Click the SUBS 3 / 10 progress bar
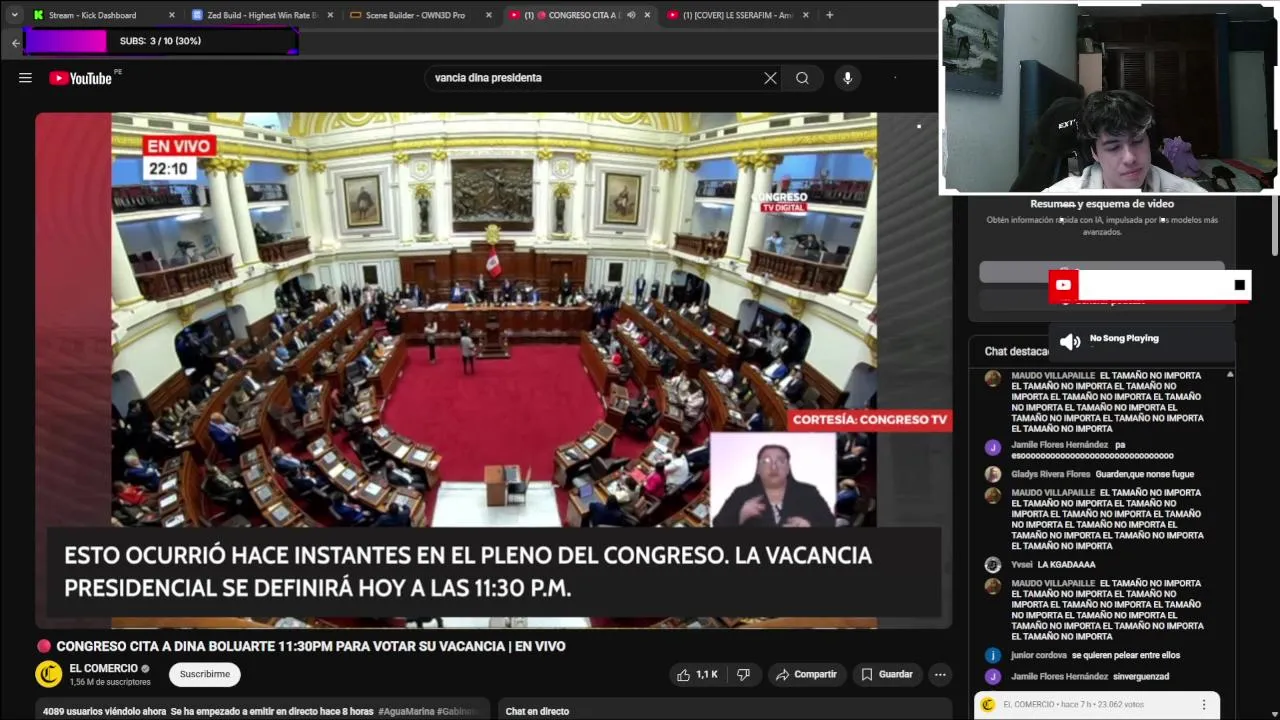1280x720 pixels. (161, 41)
